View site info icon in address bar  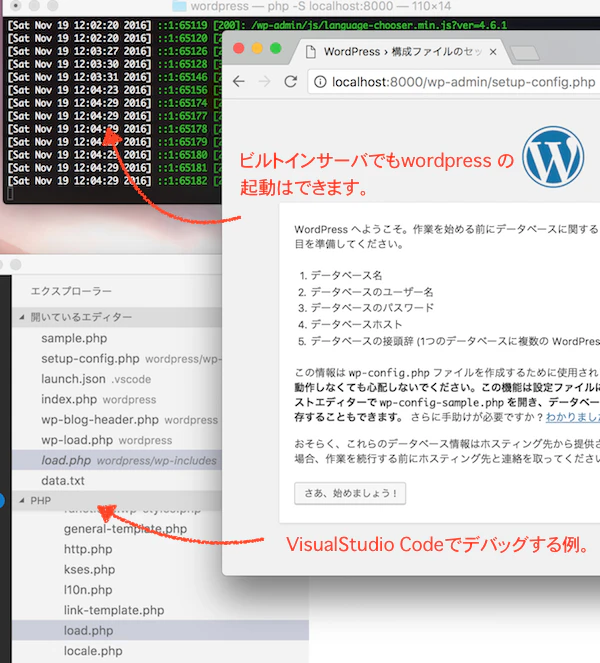click(320, 82)
